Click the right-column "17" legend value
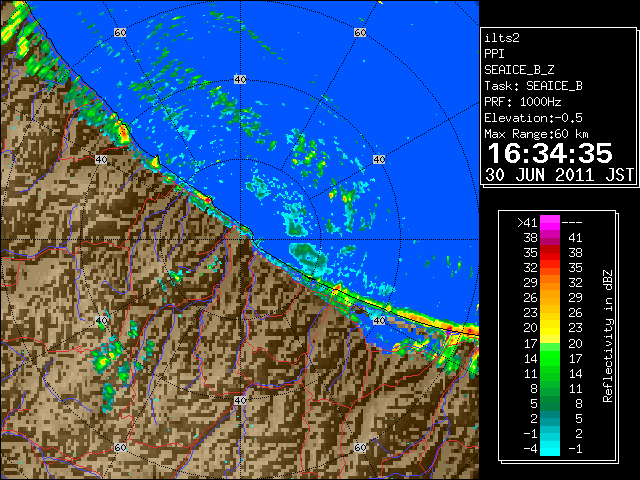 [575, 358]
